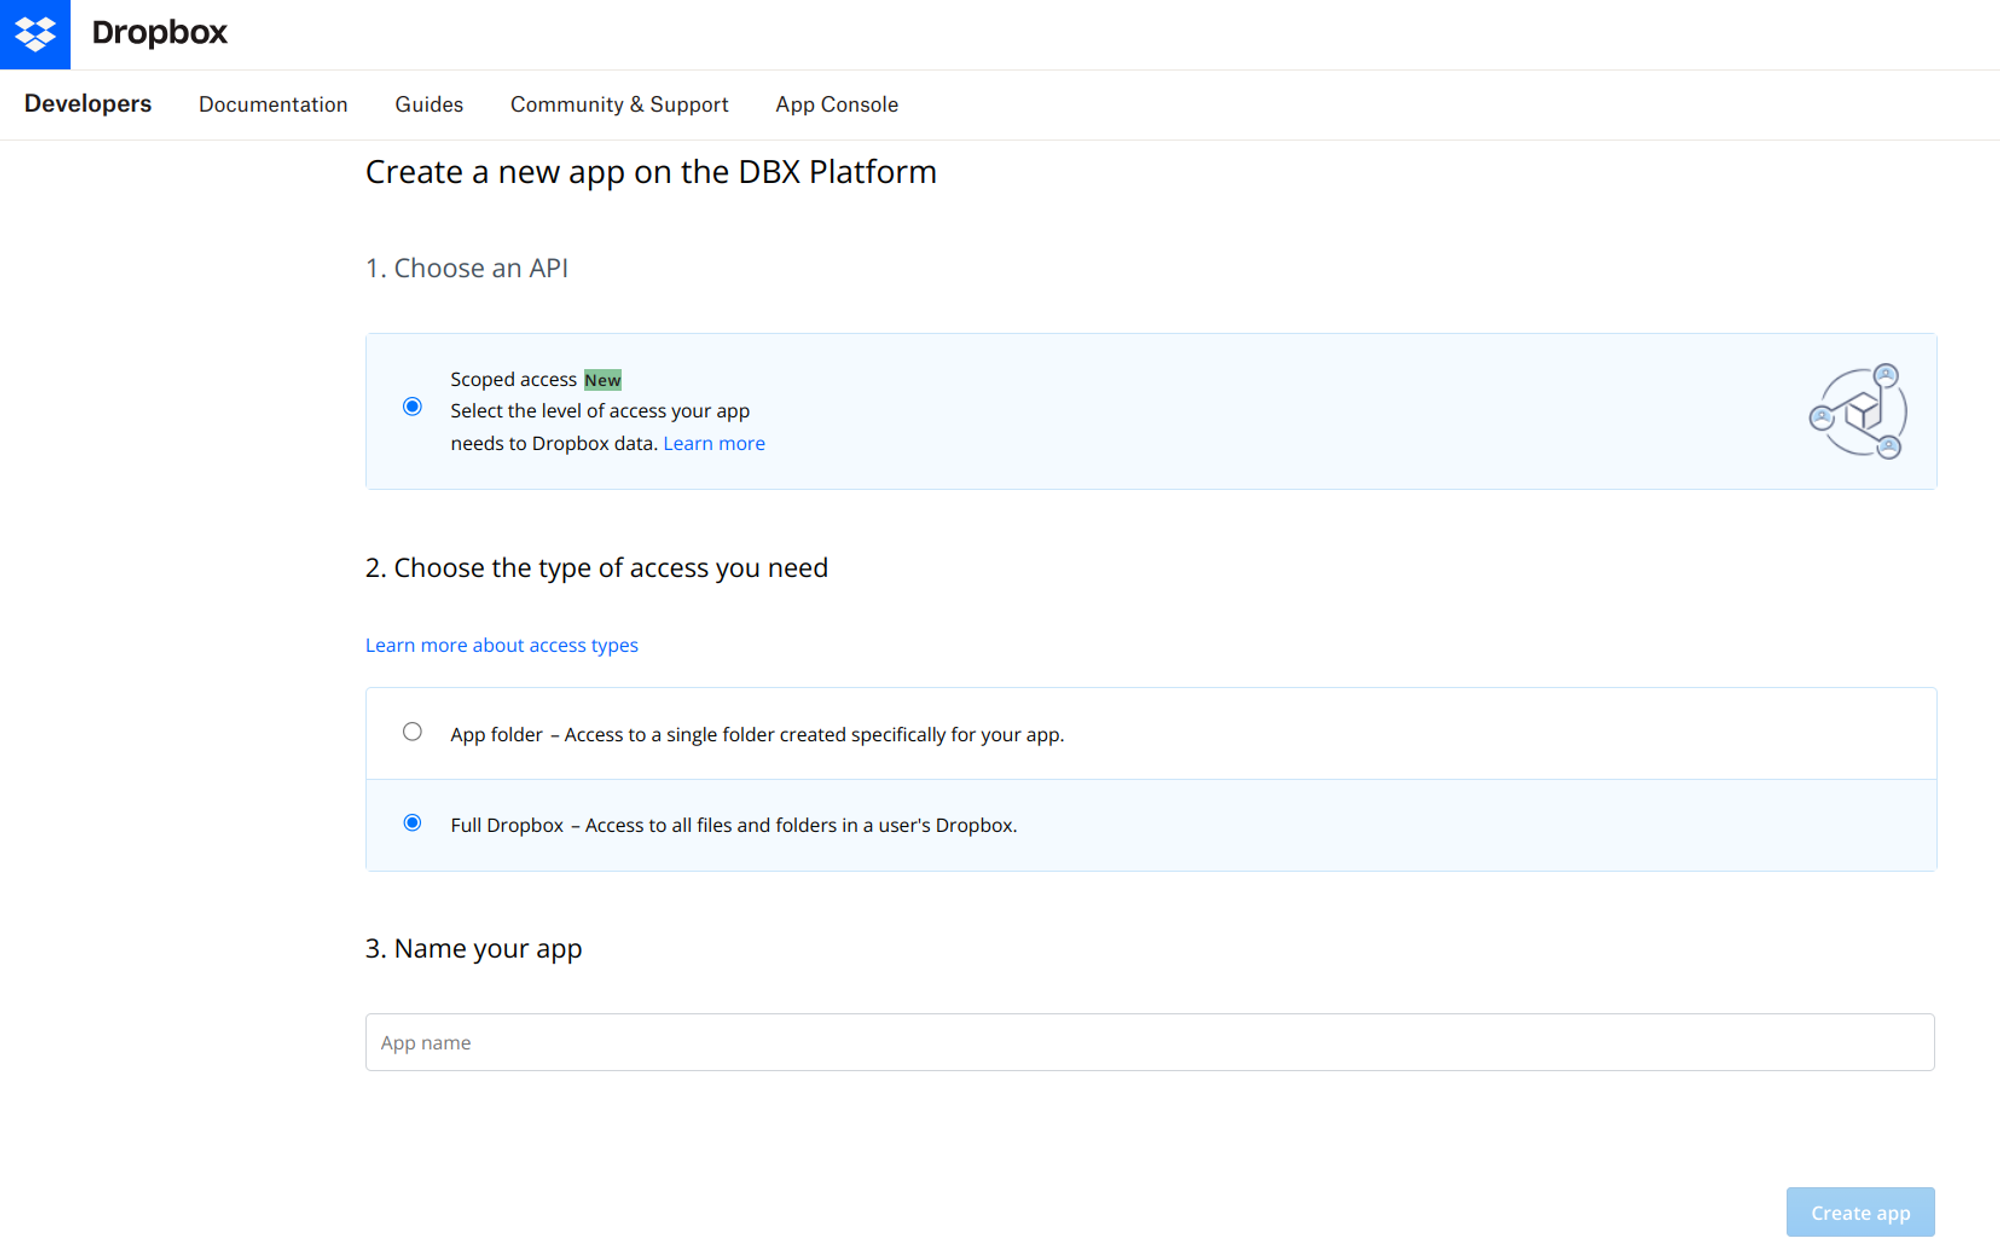Image resolution: width=2000 pixels, height=1242 pixels.
Task: Click the Dropbox logo icon
Action: [35, 34]
